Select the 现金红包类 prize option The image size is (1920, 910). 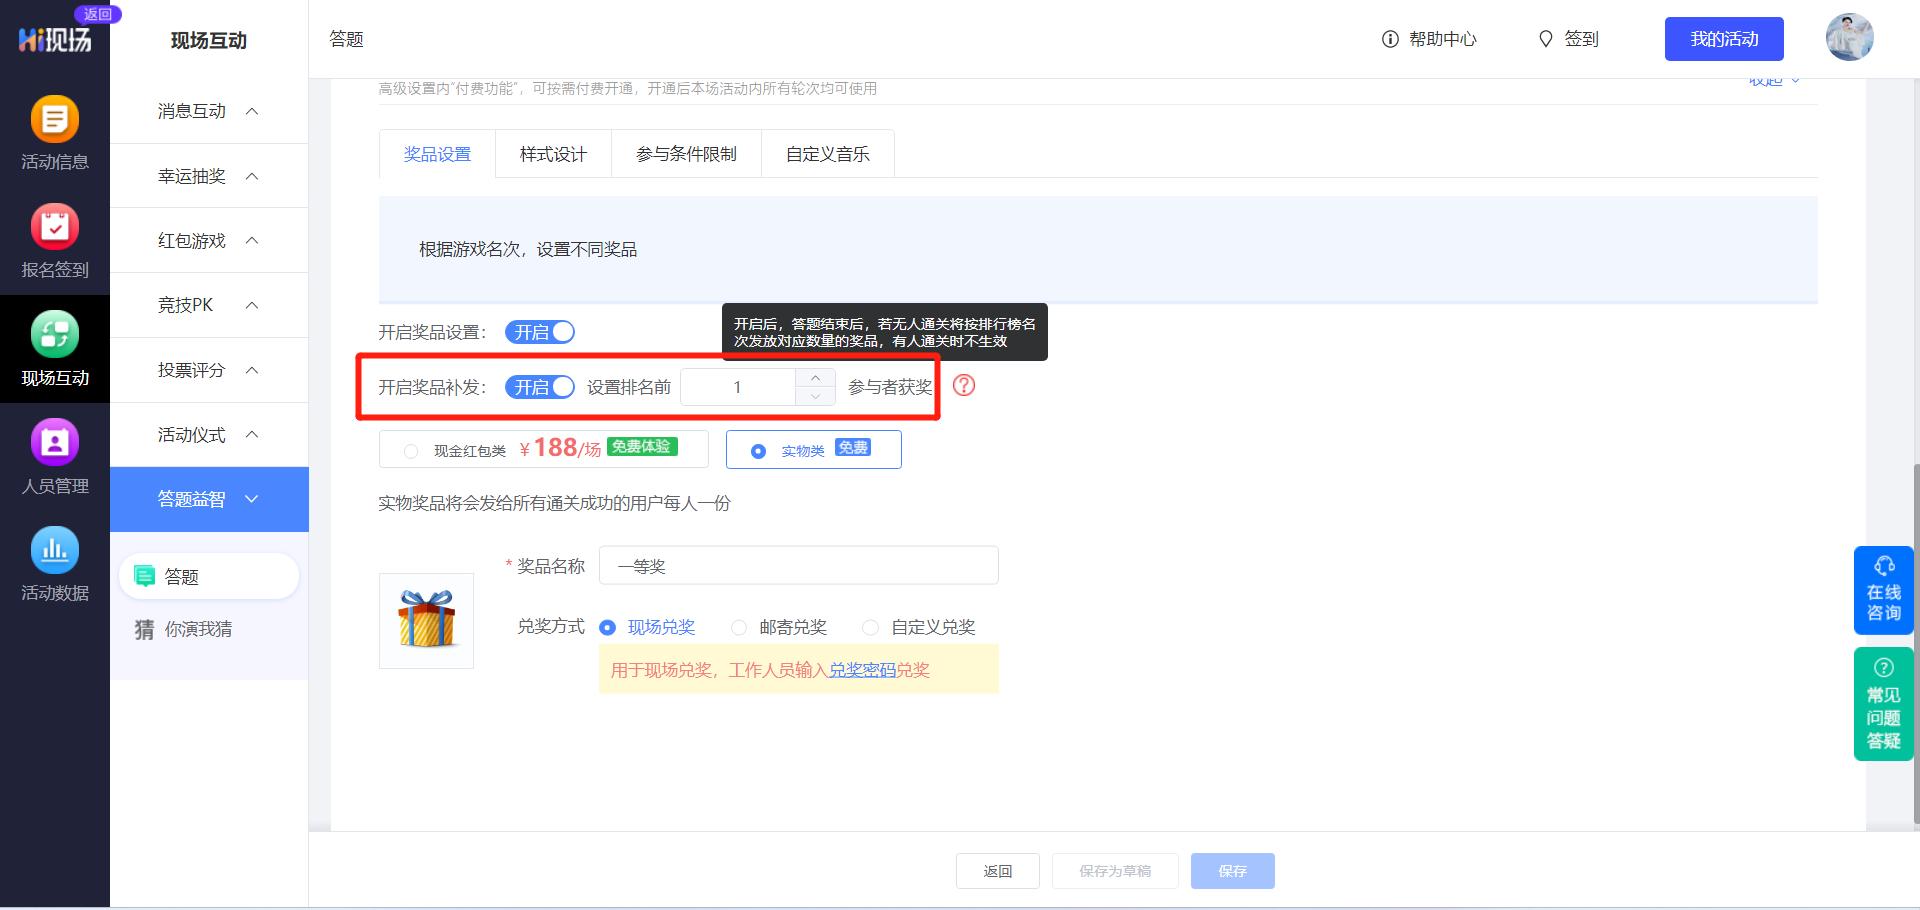click(x=410, y=450)
